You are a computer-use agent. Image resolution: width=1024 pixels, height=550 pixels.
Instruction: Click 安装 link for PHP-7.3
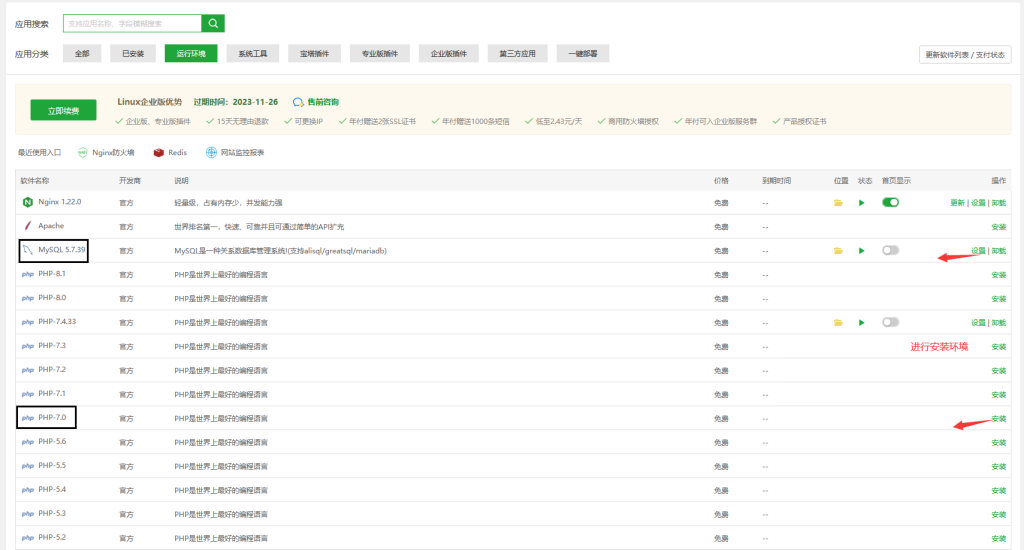tap(999, 347)
